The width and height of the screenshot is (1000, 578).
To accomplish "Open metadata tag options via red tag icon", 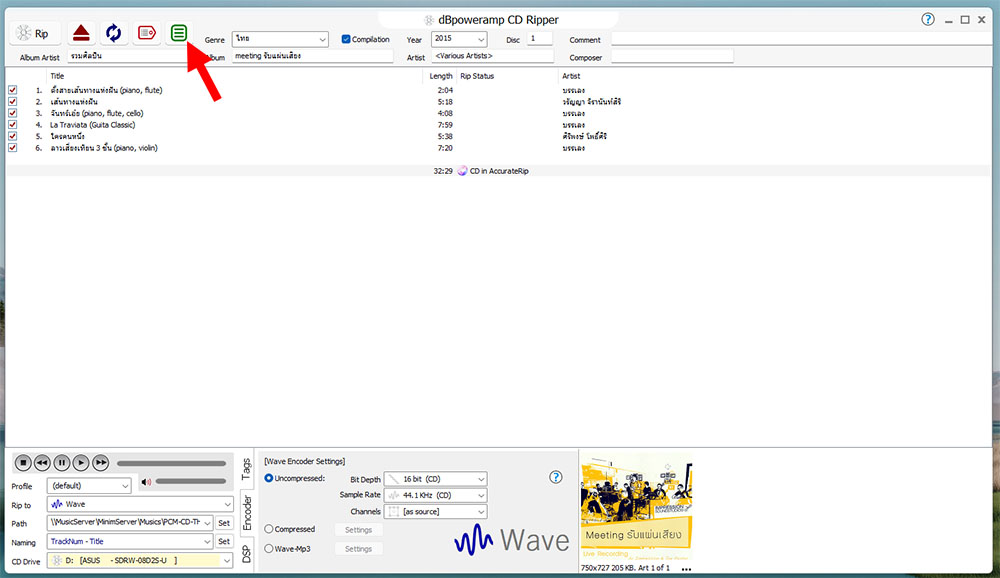I will click(x=147, y=33).
